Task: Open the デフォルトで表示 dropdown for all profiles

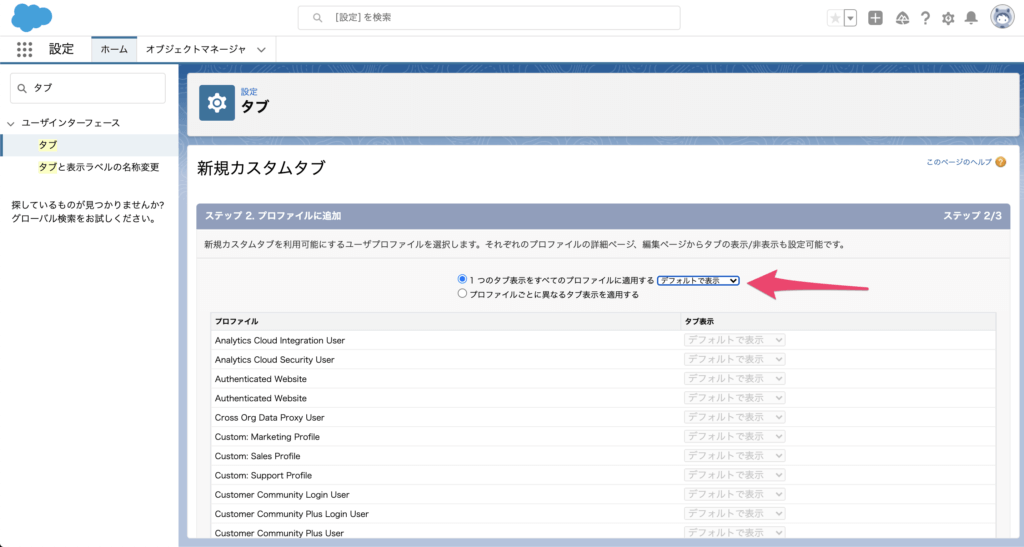Action: [x=698, y=281]
